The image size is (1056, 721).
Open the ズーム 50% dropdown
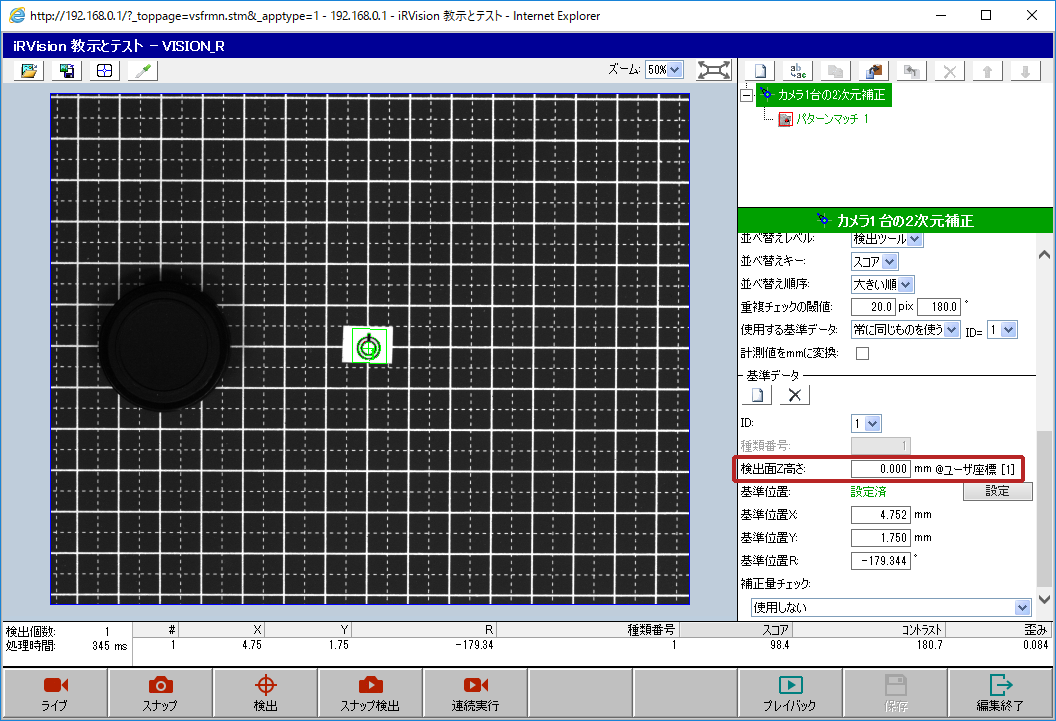[x=664, y=70]
